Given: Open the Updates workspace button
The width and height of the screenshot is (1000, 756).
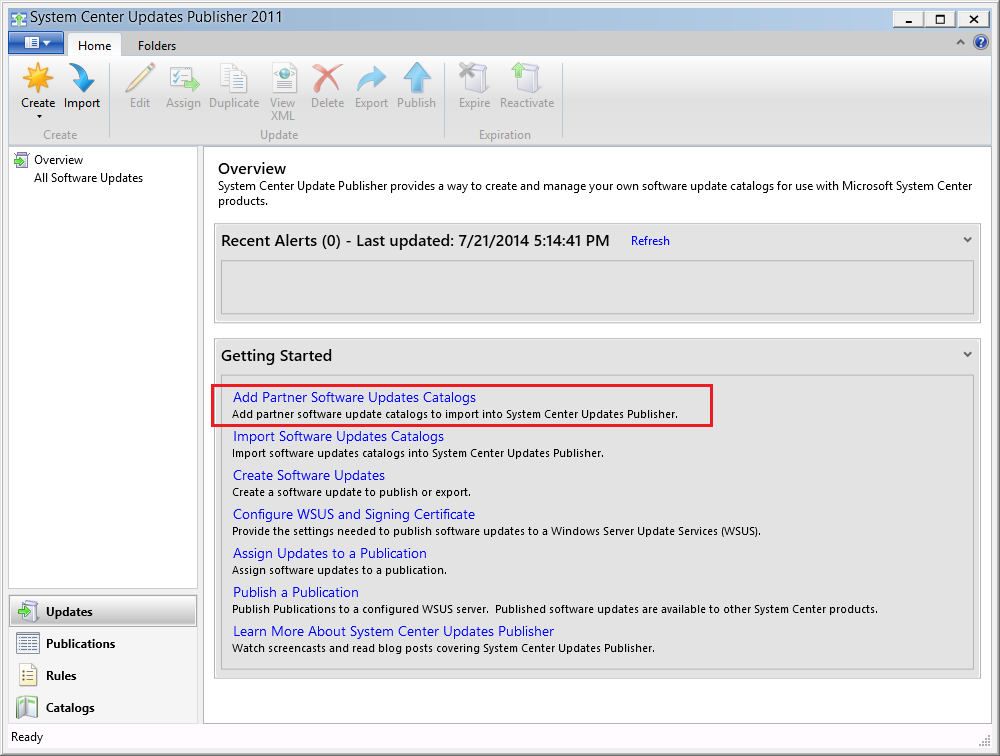Looking at the screenshot, I should coord(103,611).
